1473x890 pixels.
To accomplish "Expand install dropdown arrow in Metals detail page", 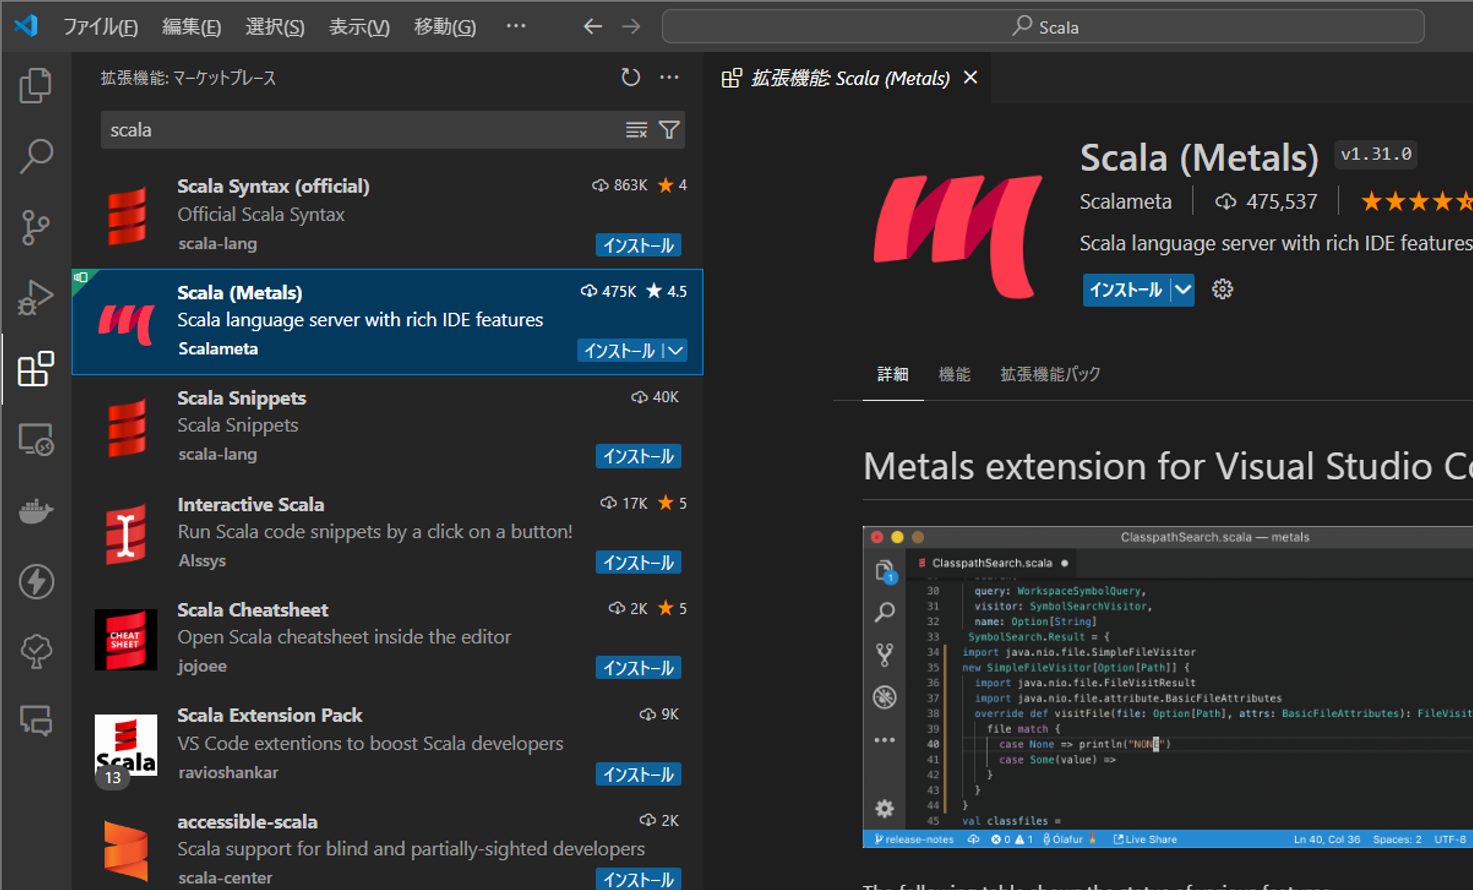I will [x=1183, y=290].
